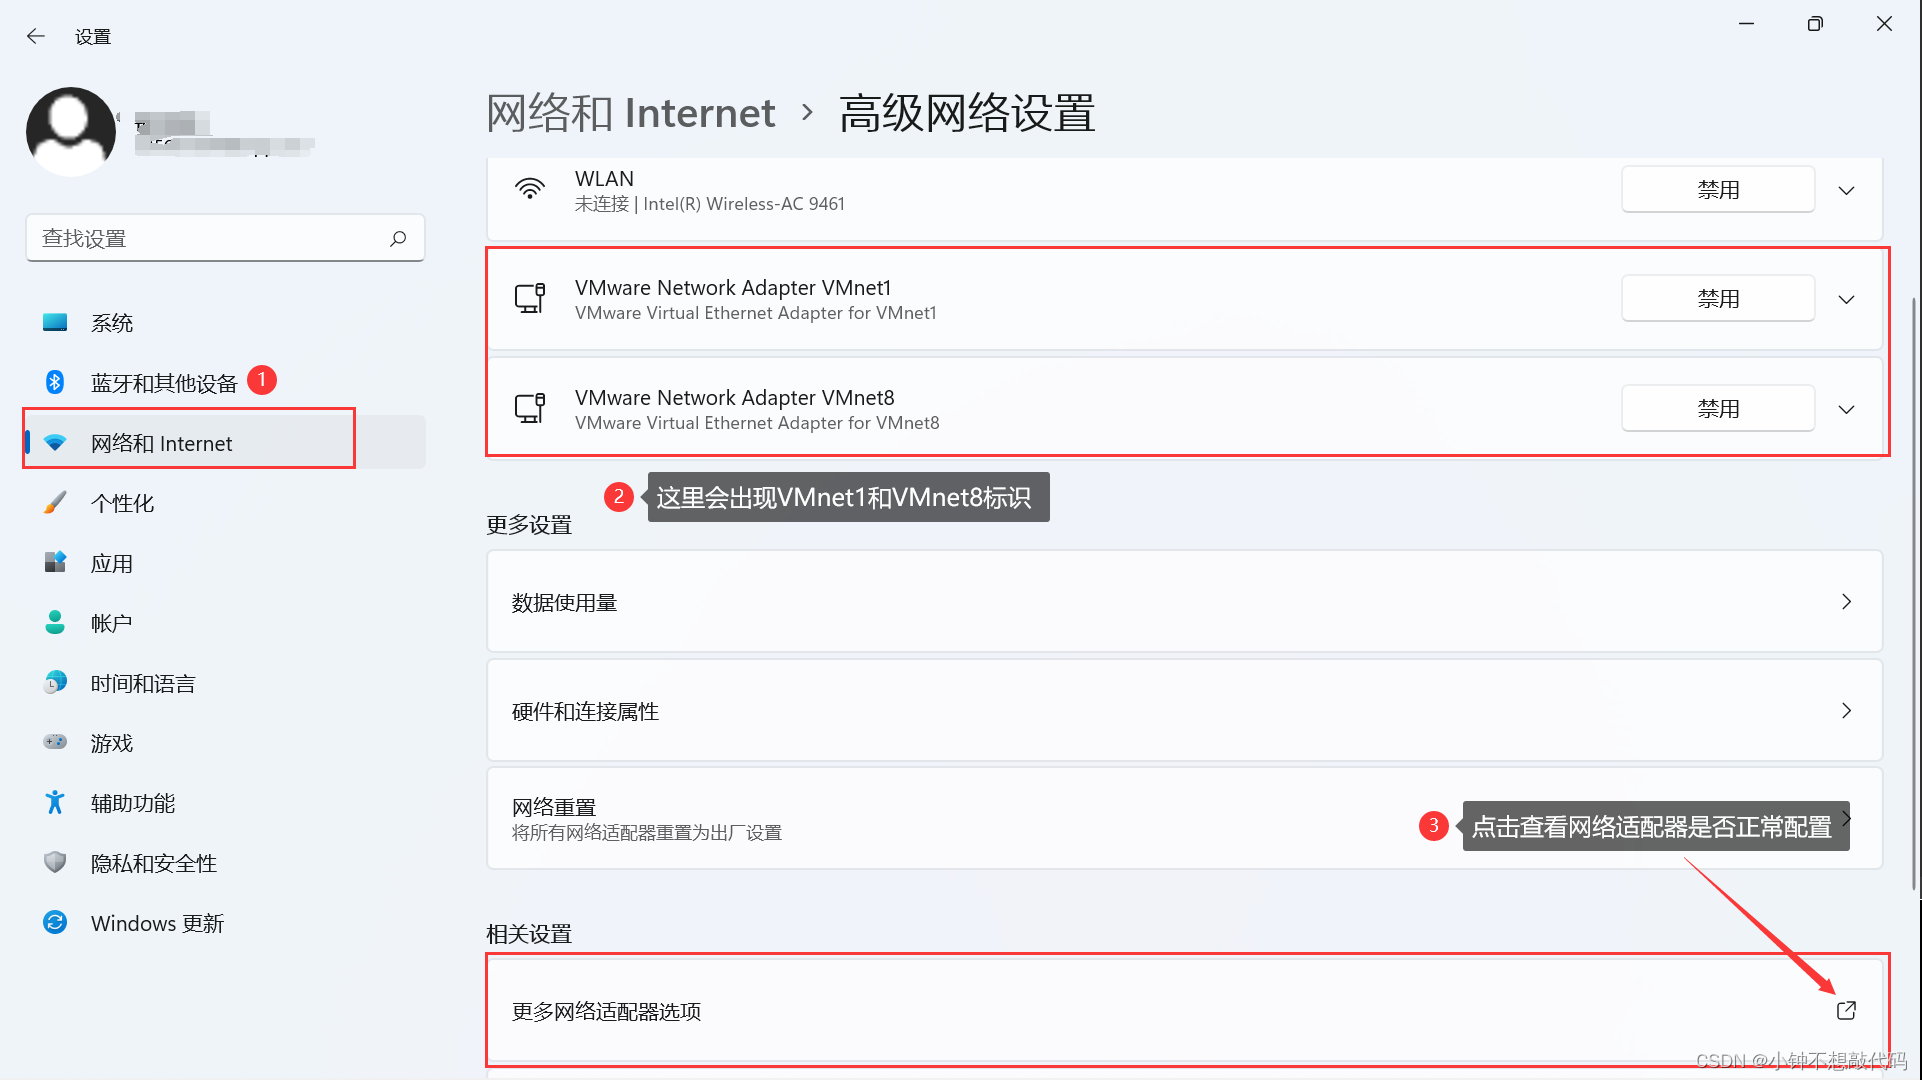Screen dimensions: 1922x1080
Task: Expand the WLAN adapter details
Action: point(1847,190)
